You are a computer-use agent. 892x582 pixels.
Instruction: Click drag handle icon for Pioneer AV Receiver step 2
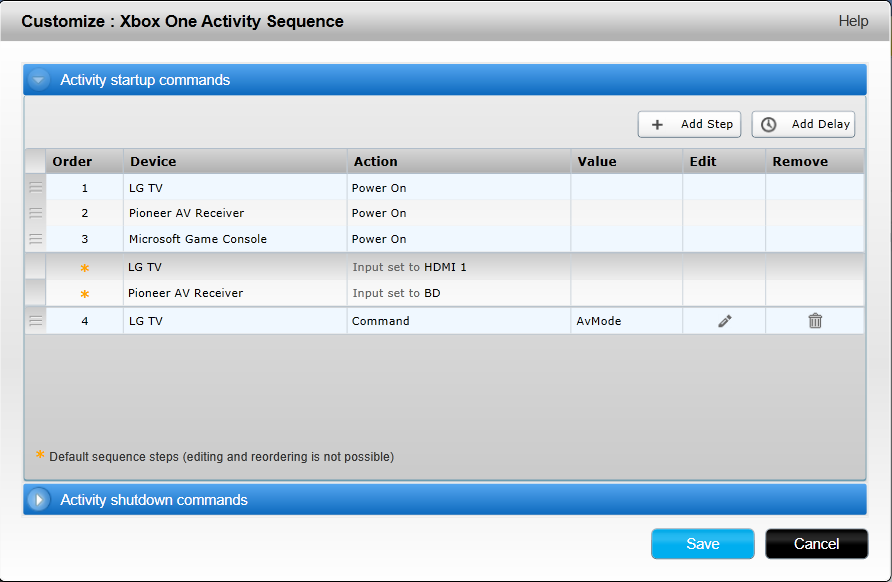(35, 213)
